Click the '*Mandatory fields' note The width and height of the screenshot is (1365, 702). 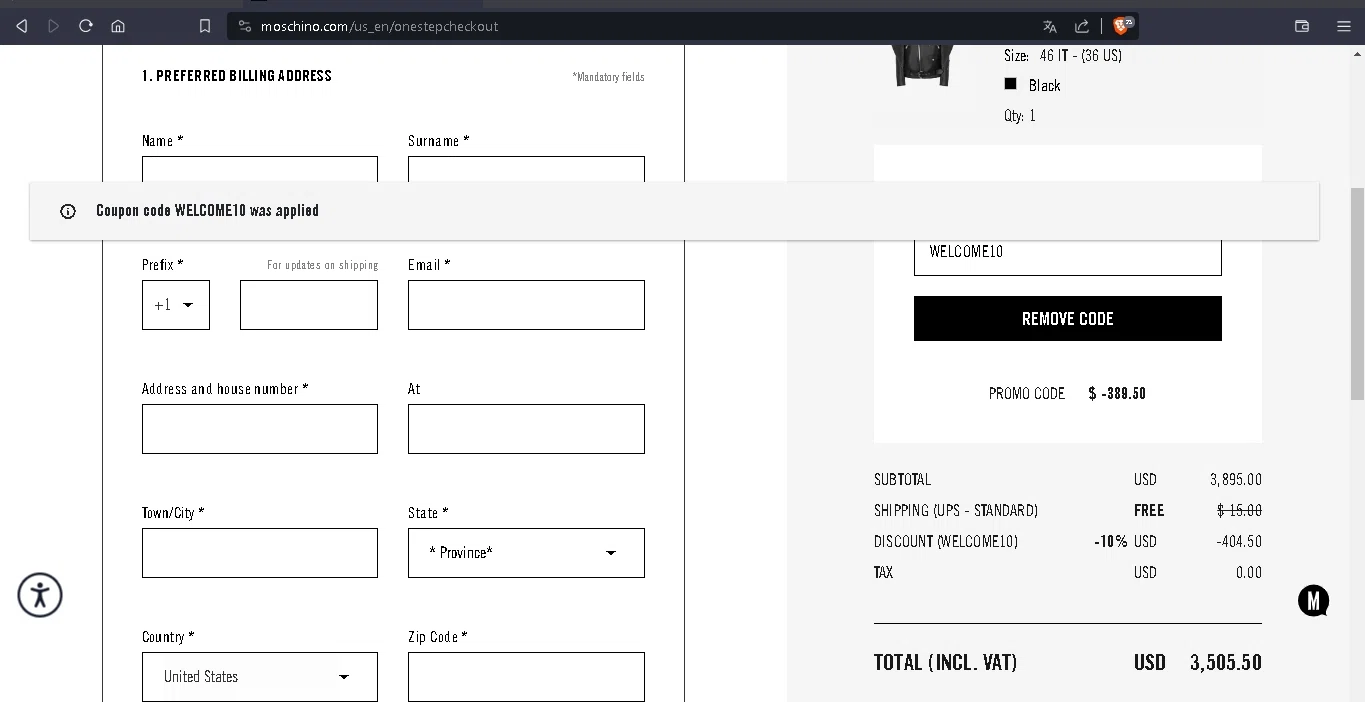click(x=608, y=77)
